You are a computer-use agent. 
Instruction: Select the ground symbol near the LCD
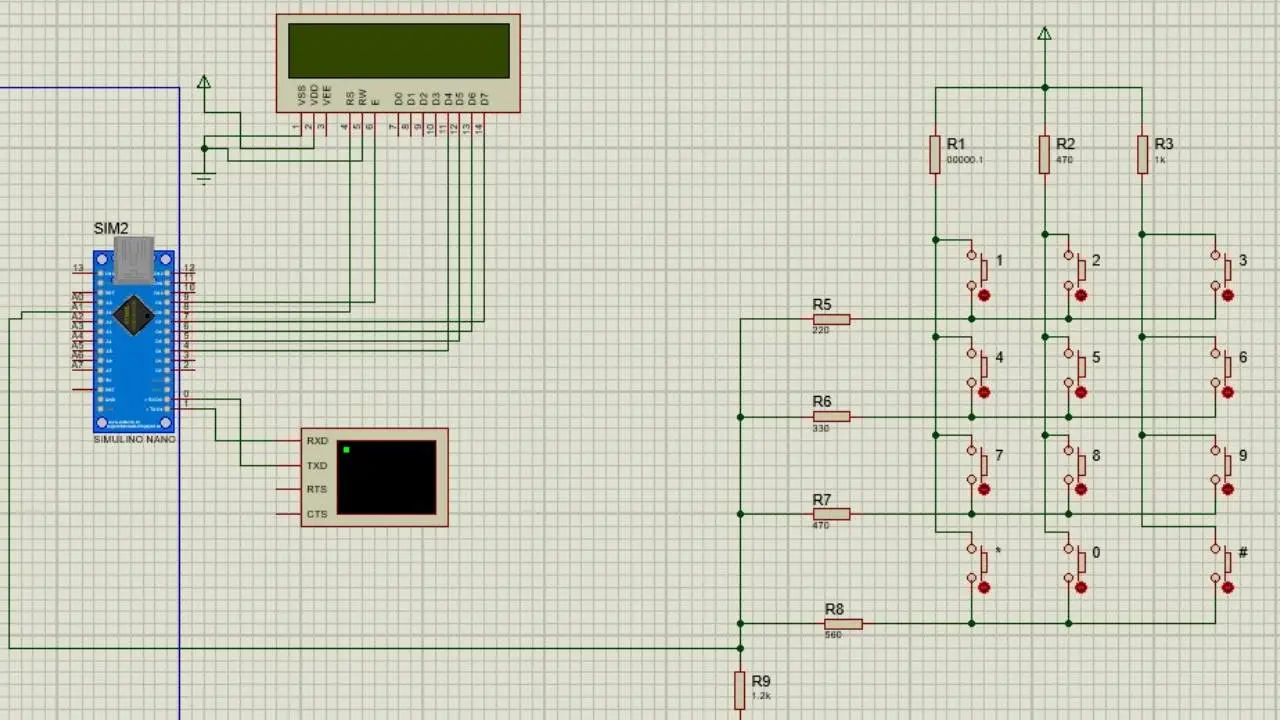(204, 179)
